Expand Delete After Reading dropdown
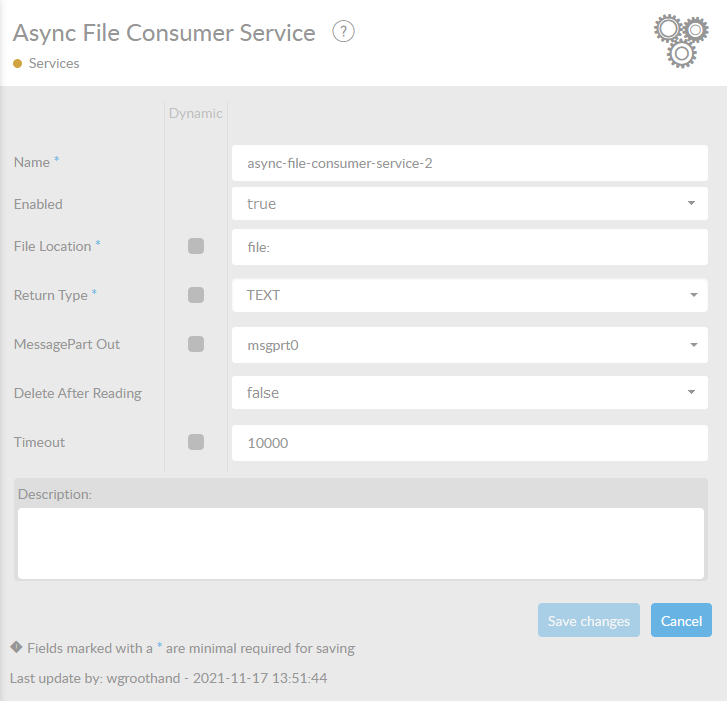Image resolution: width=727 pixels, height=701 pixels. click(470, 393)
